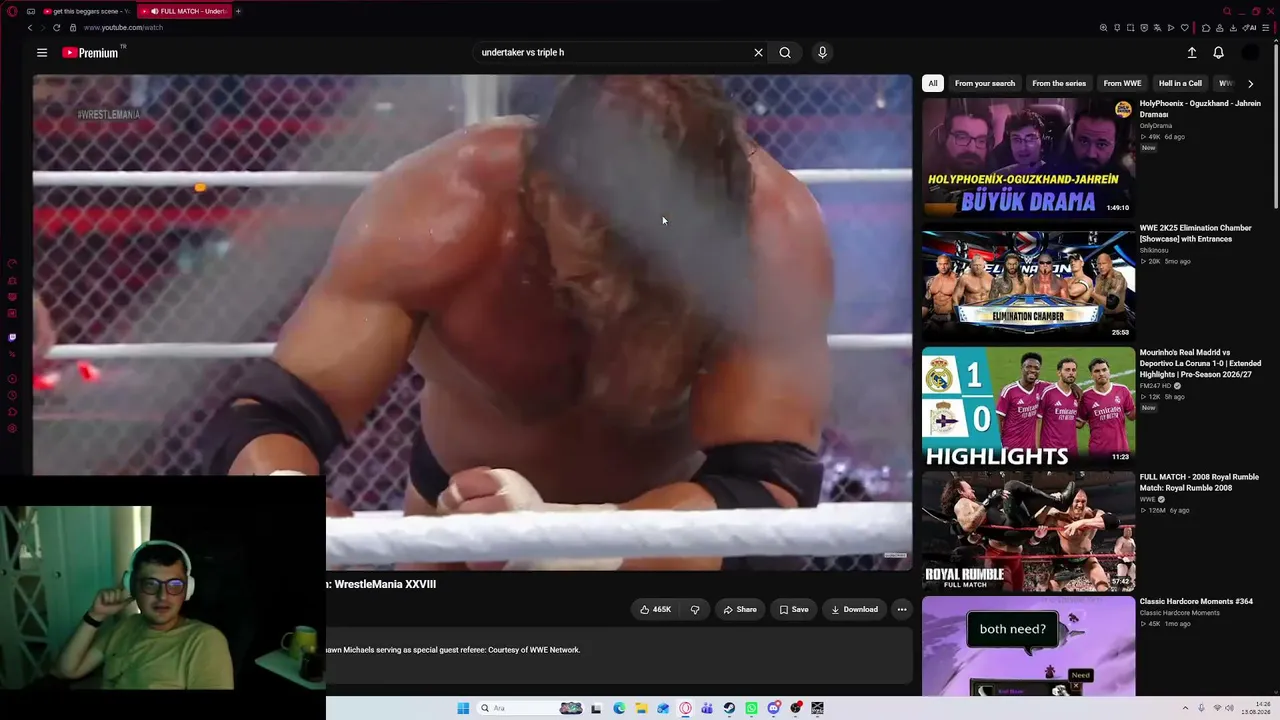Open the Royal Rumble full match thumbnail
The width and height of the screenshot is (1280, 720).
click(x=1028, y=532)
